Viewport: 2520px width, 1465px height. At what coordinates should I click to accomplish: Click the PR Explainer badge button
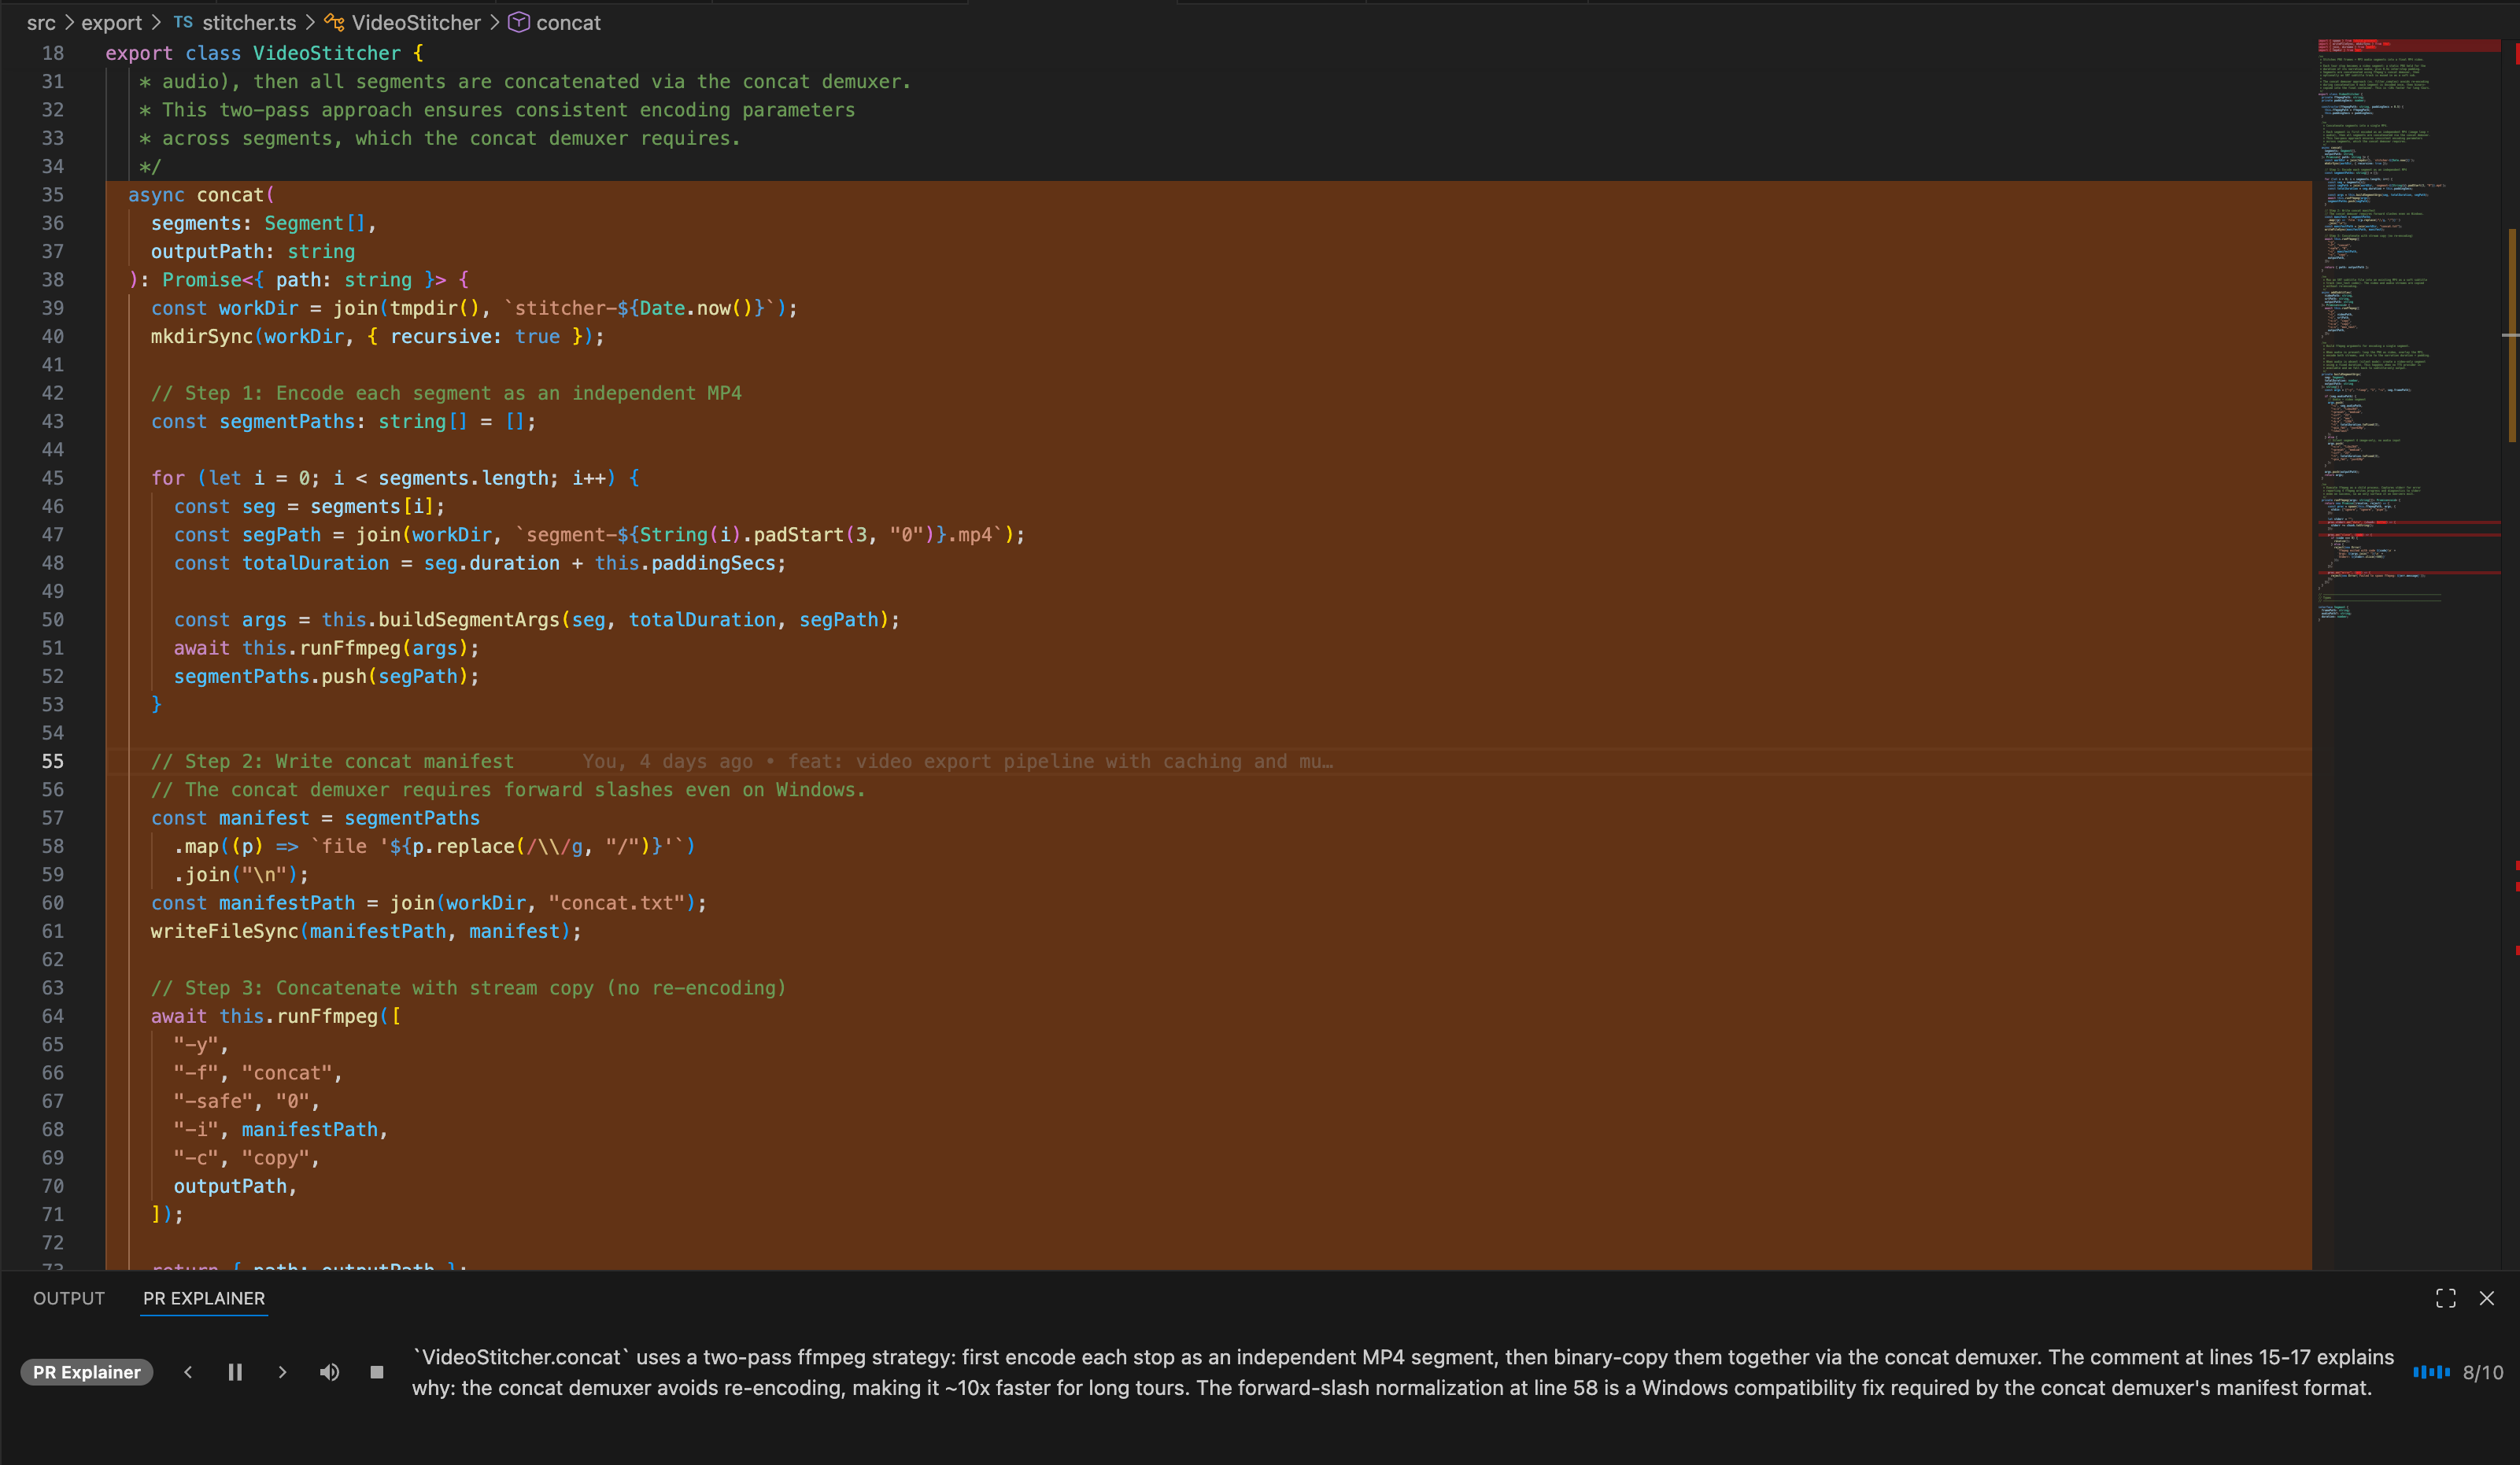[87, 1372]
